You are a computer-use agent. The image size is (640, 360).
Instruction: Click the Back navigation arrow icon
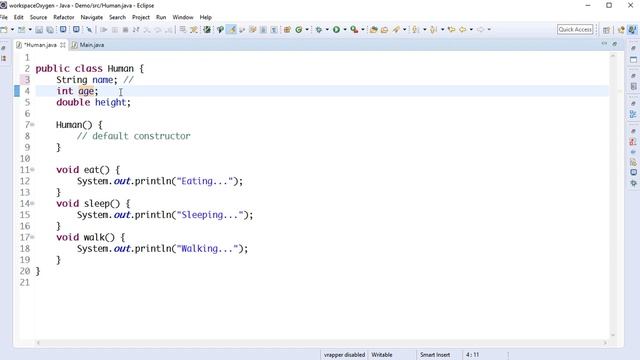462,29
